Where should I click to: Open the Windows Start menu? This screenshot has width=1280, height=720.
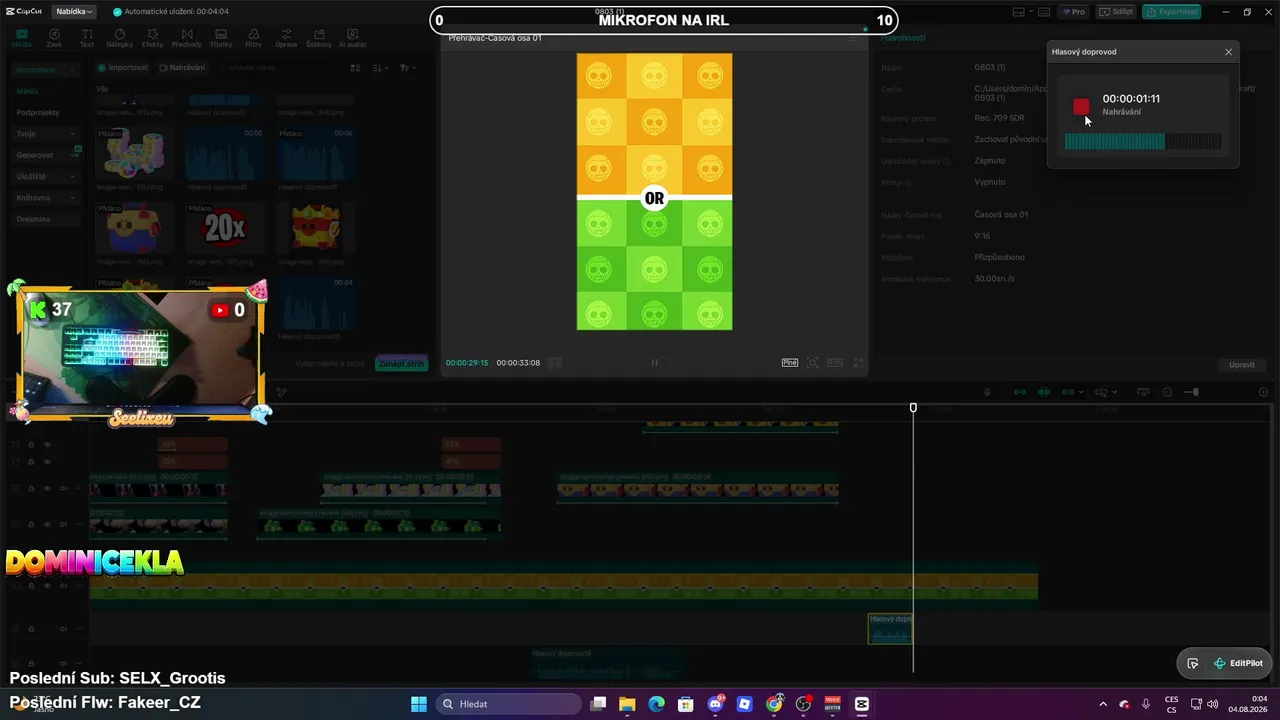(419, 704)
